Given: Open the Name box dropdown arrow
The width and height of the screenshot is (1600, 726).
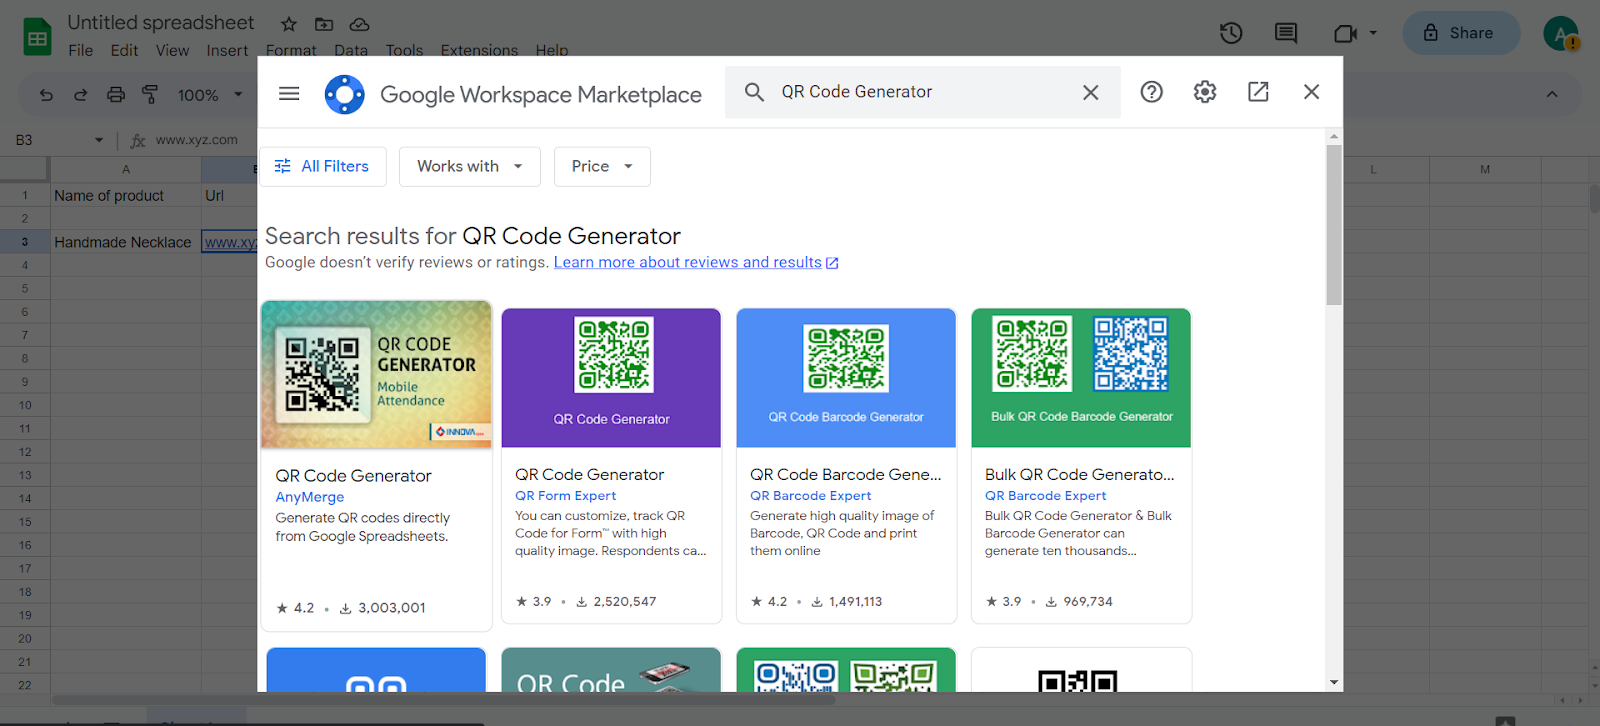Looking at the screenshot, I should pyautogui.click(x=99, y=140).
